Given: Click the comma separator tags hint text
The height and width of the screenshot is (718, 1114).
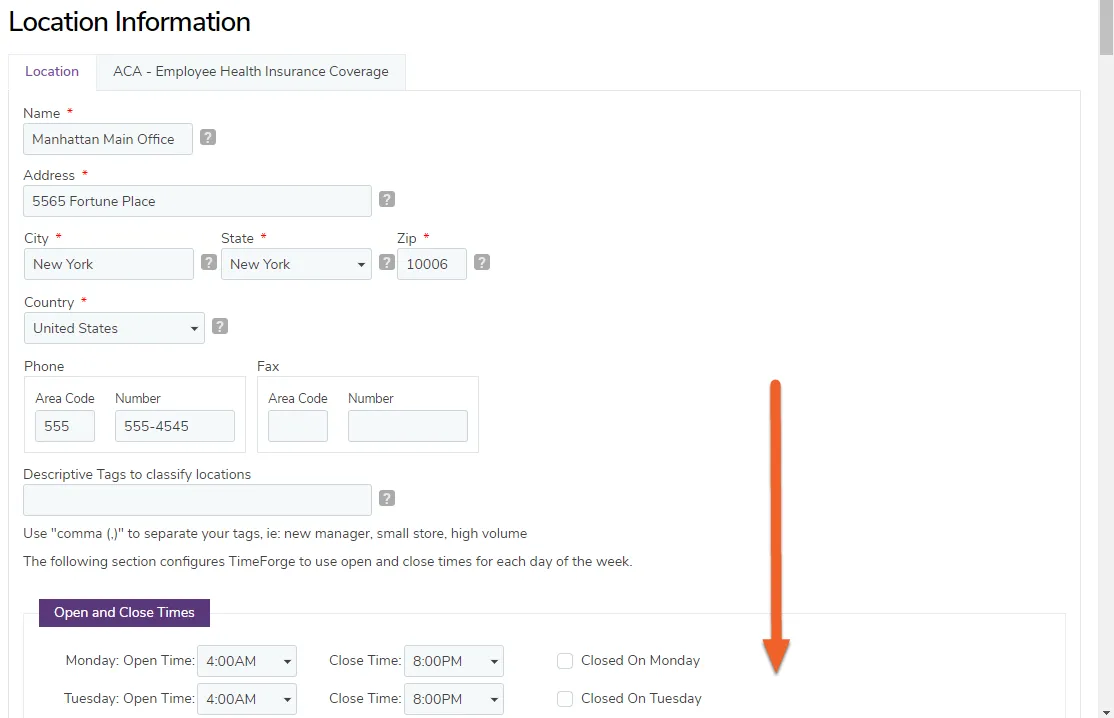Looking at the screenshot, I should (x=275, y=533).
